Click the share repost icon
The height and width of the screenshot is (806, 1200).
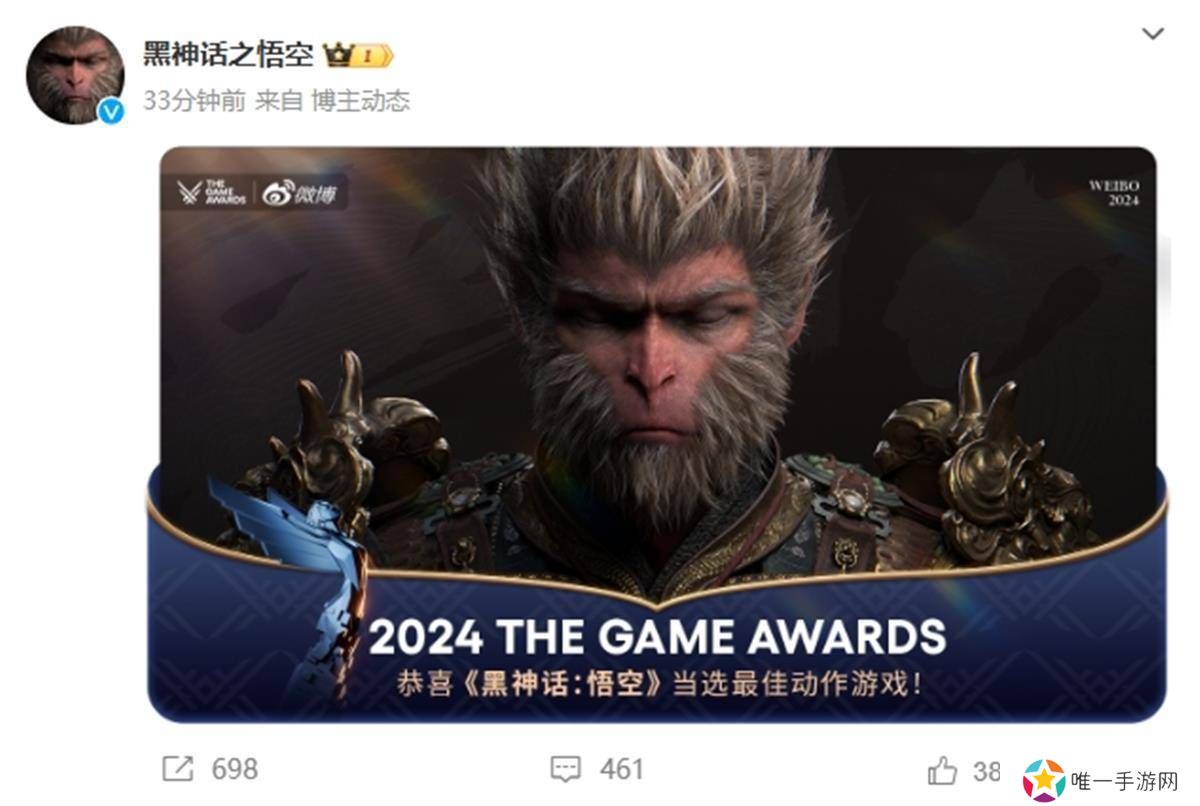click(x=178, y=768)
